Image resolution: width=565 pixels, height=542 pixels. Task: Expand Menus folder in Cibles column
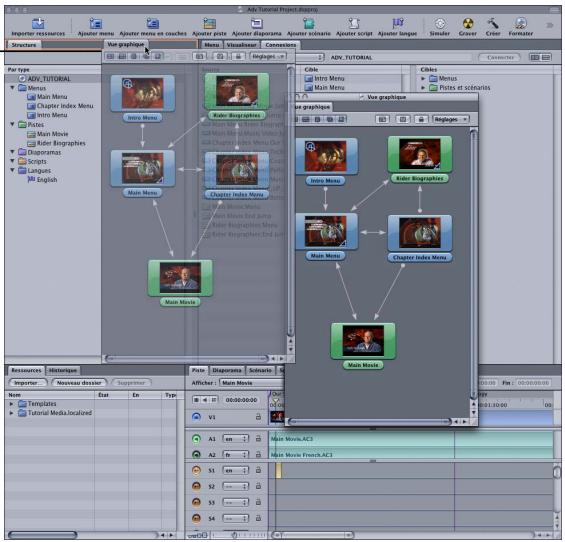click(423, 78)
